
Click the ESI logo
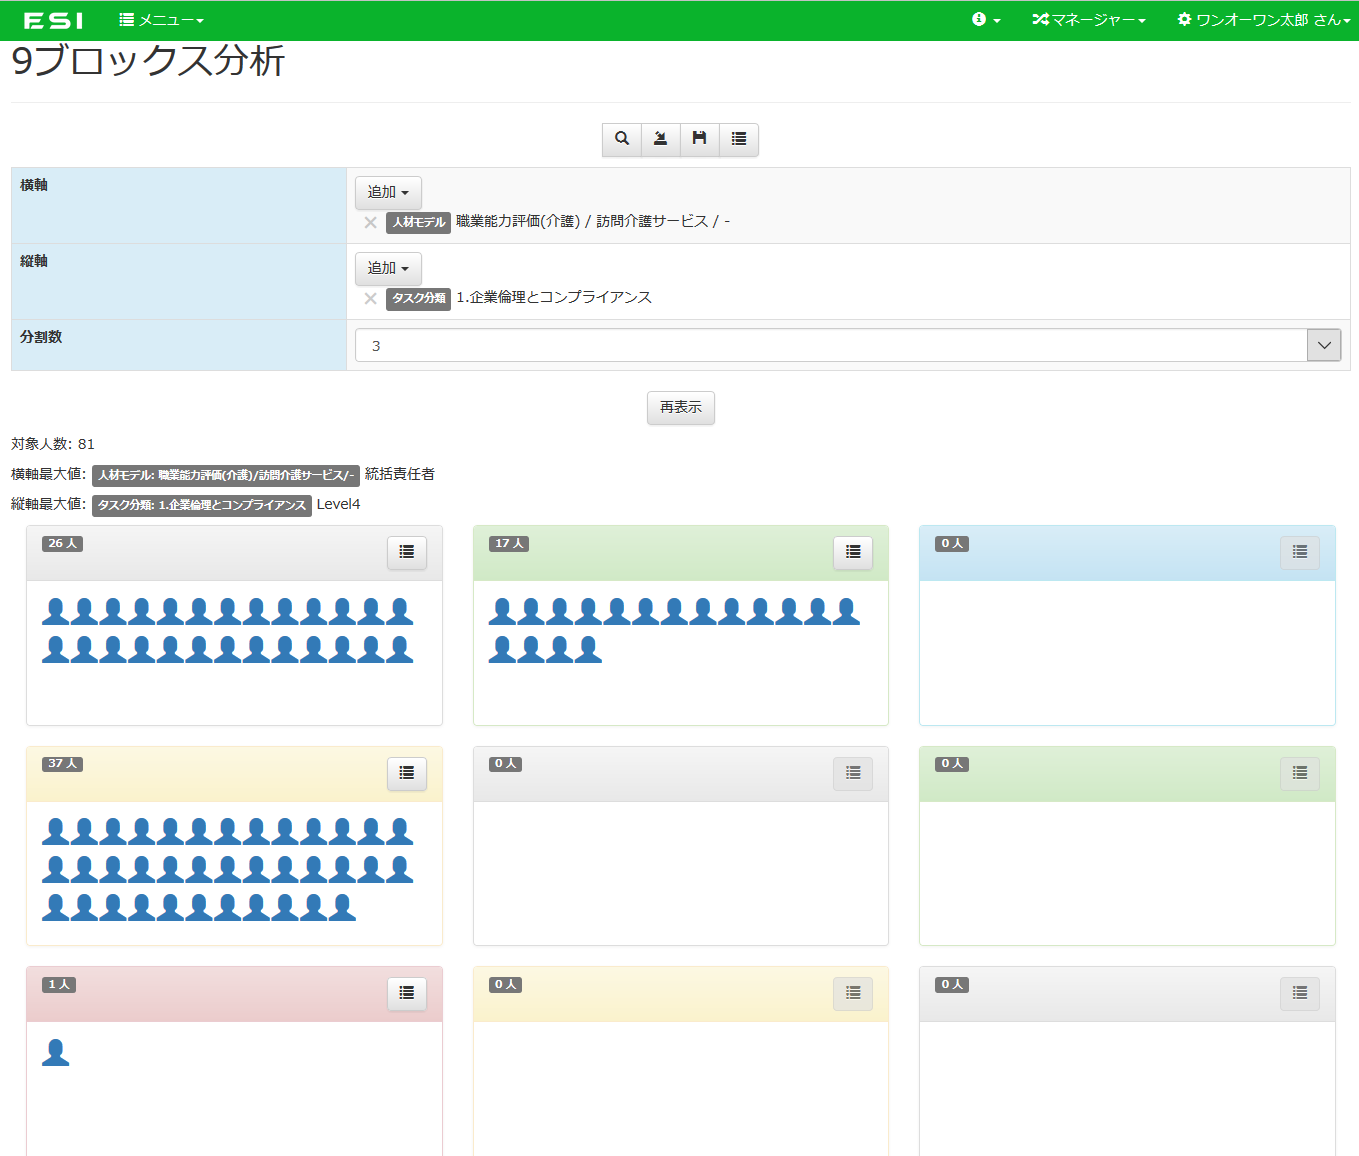pyautogui.click(x=53, y=20)
